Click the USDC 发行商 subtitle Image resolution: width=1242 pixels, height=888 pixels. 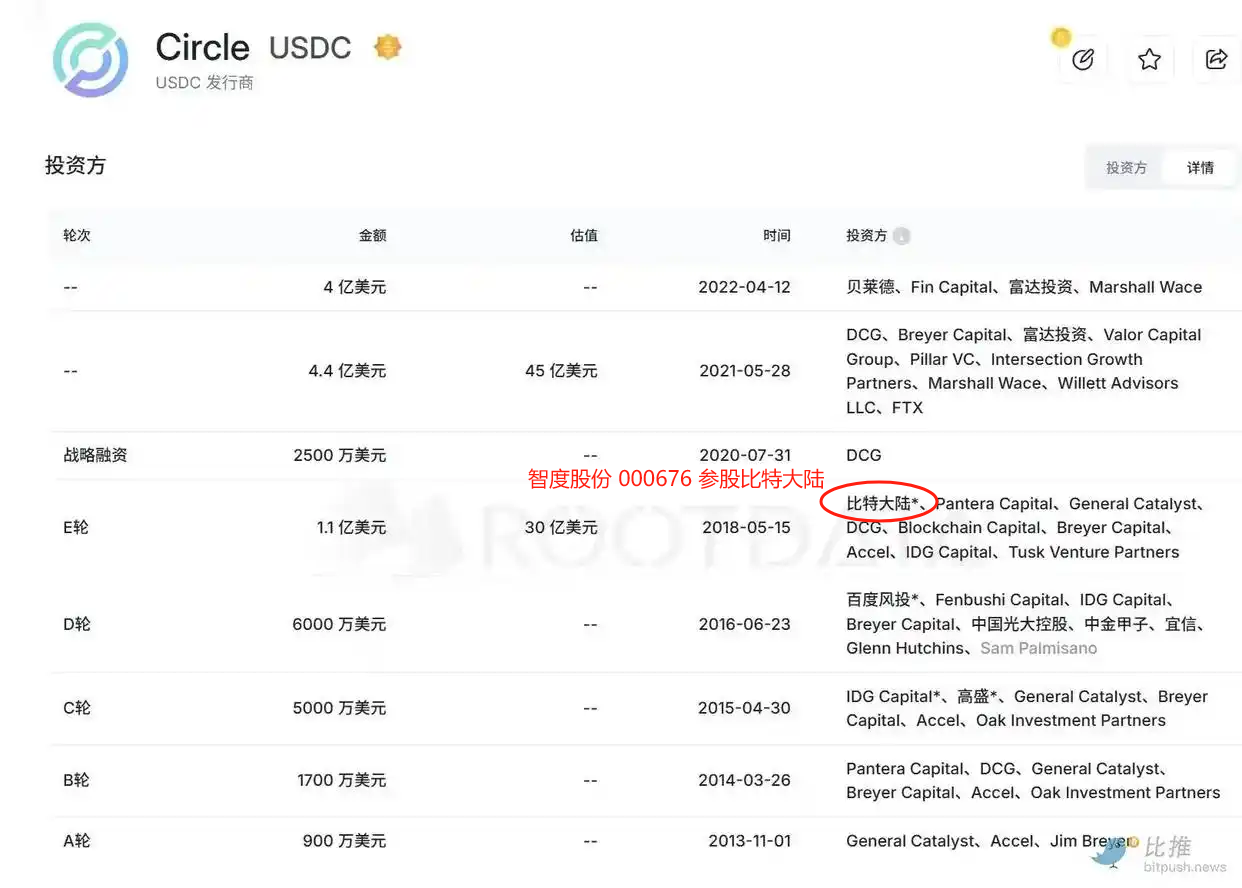[x=204, y=83]
